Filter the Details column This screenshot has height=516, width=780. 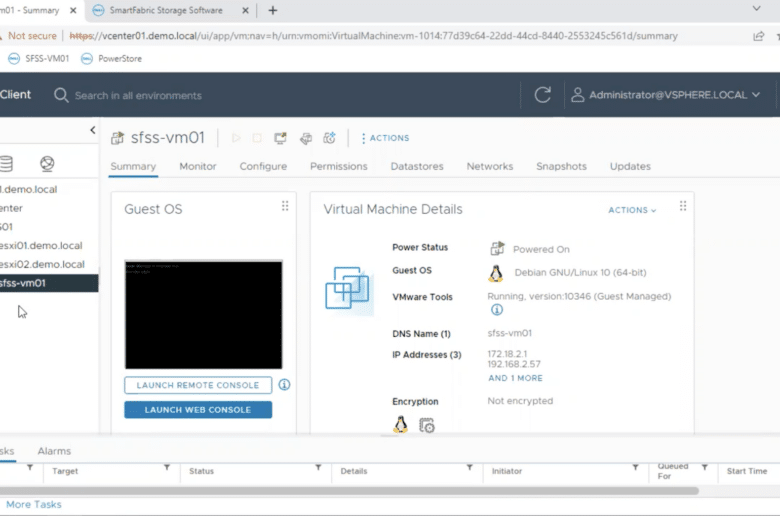coord(469,467)
